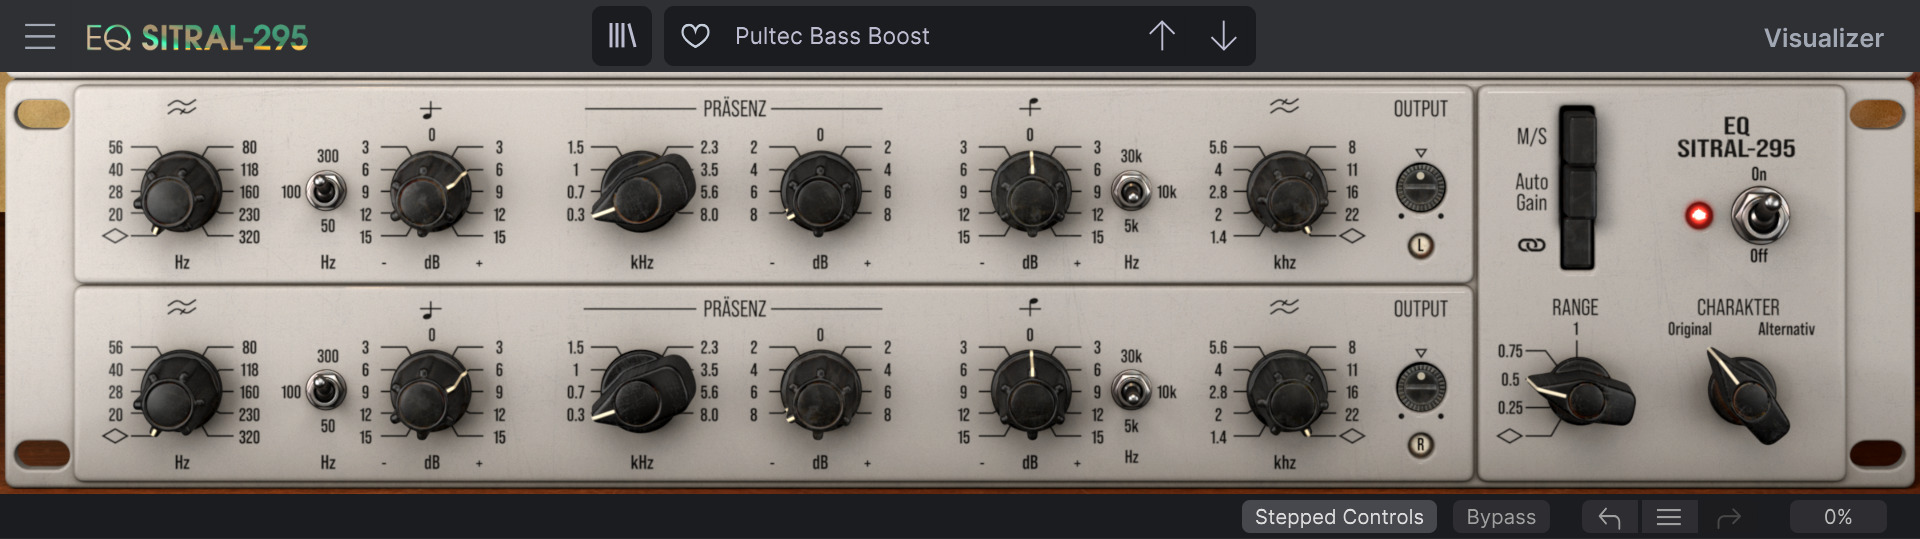
Task: Load the next preset with down arrow
Action: click(1223, 36)
